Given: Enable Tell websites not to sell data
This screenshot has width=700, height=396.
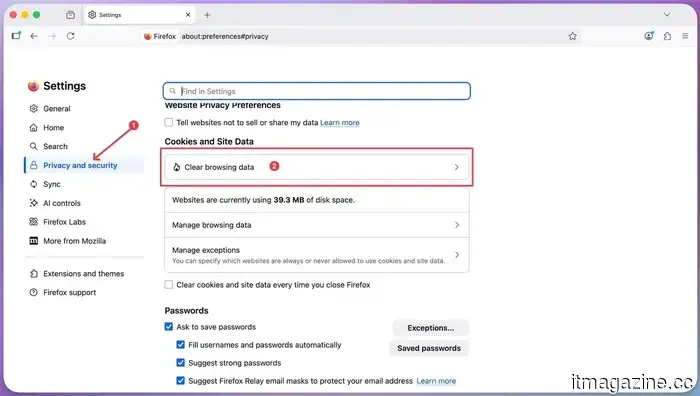Looking at the screenshot, I should (x=168, y=122).
